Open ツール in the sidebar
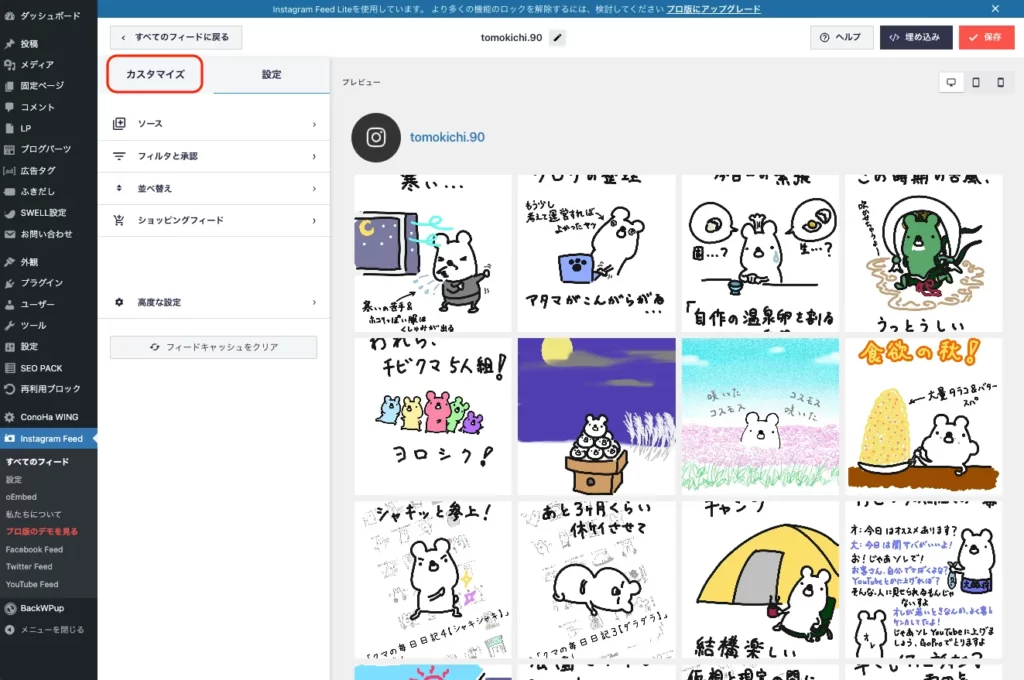Viewport: 1024px width, 680px height. [49, 325]
